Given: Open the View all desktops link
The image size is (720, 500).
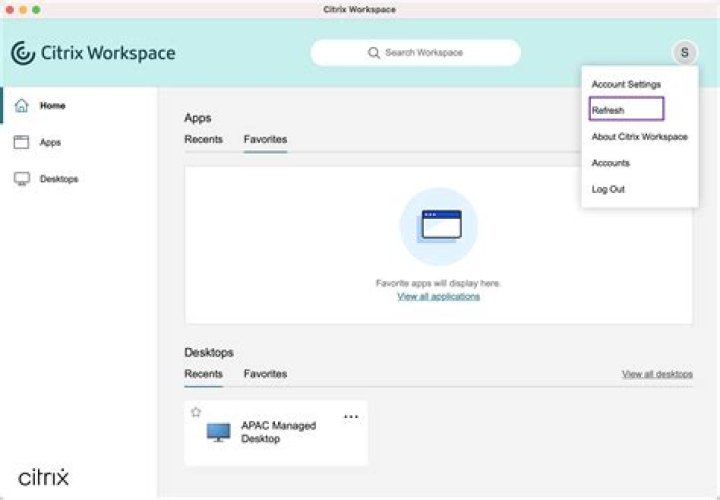Looking at the screenshot, I should pyautogui.click(x=657, y=374).
